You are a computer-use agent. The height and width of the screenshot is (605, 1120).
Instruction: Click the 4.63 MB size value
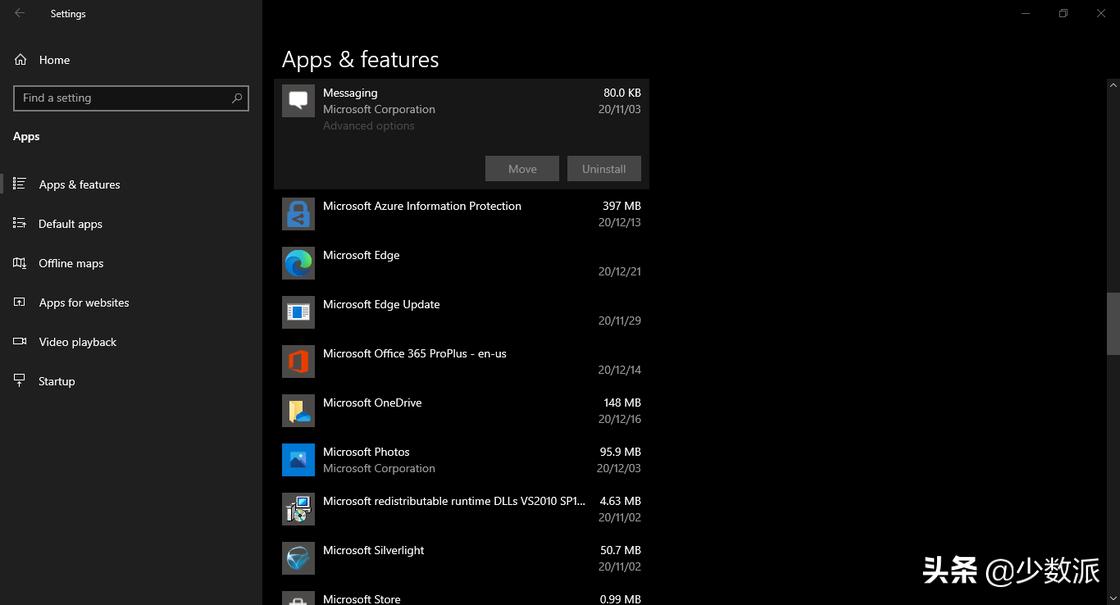(x=620, y=501)
